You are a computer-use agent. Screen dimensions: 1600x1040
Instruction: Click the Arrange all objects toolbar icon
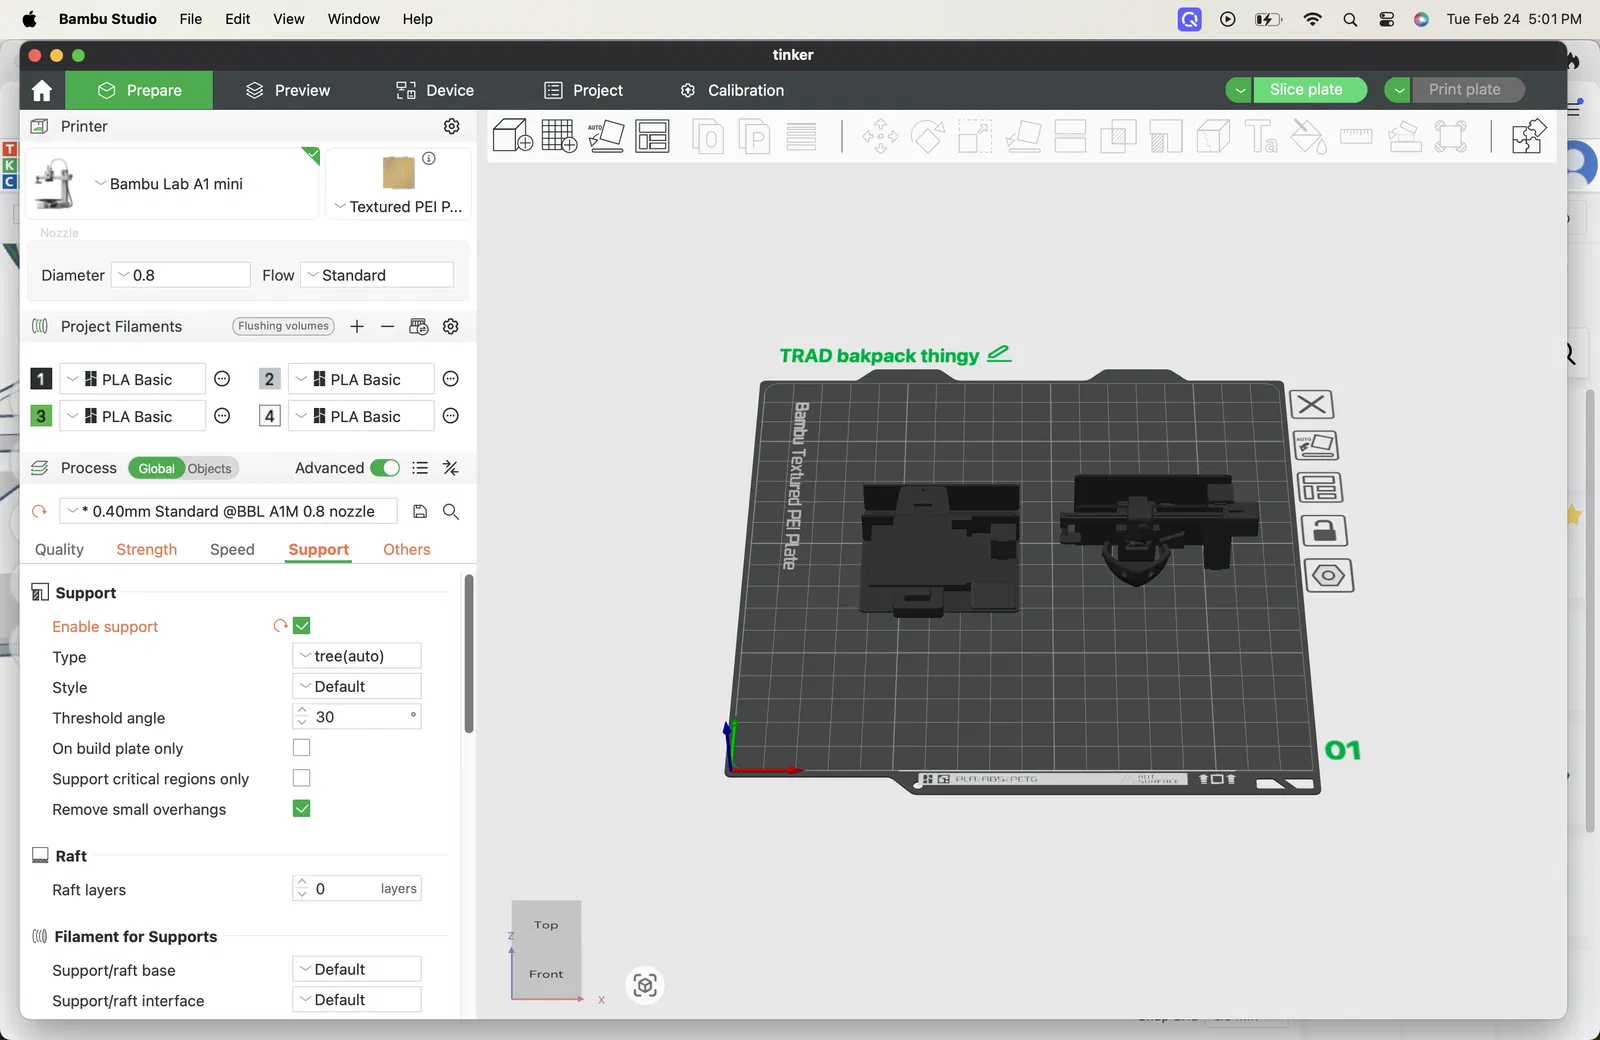point(653,136)
